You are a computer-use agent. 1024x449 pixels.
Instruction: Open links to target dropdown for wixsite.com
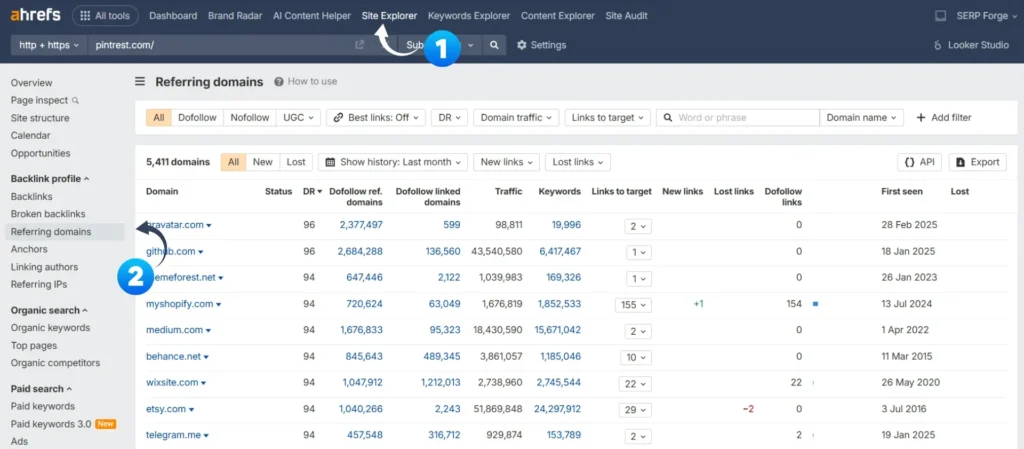(x=635, y=384)
